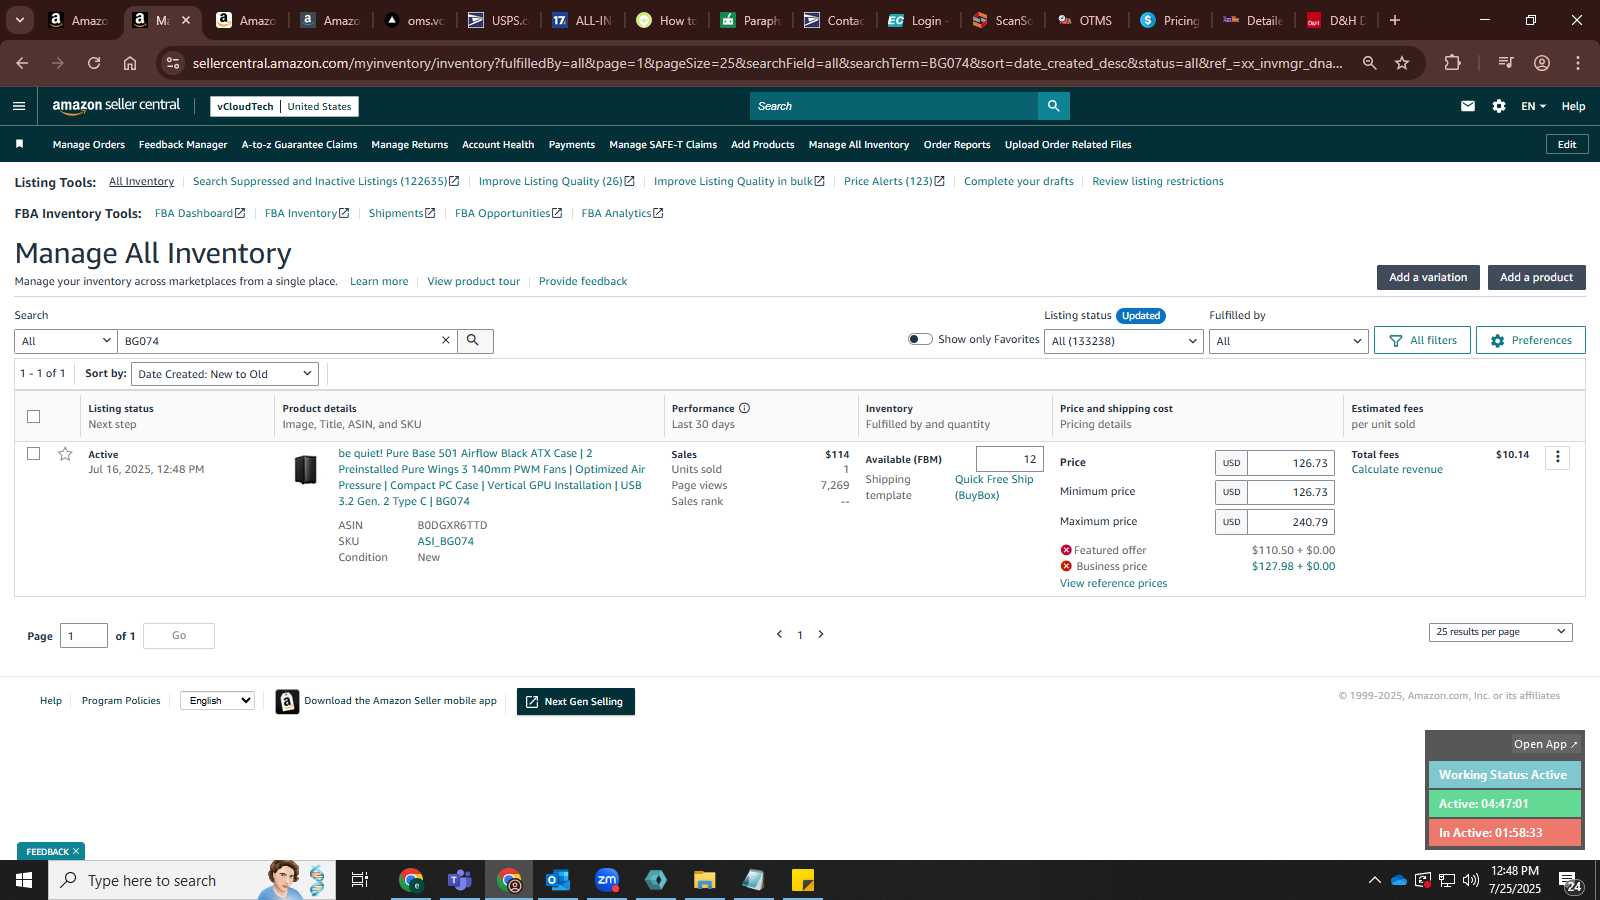
Task: Open the row actions kebab menu
Action: tap(1557, 457)
